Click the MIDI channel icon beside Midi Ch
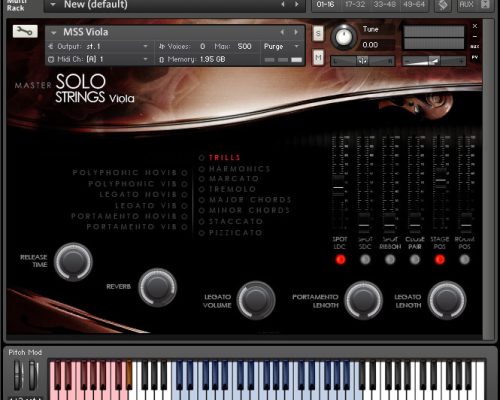This screenshot has width=500, height=400. pos(51,59)
